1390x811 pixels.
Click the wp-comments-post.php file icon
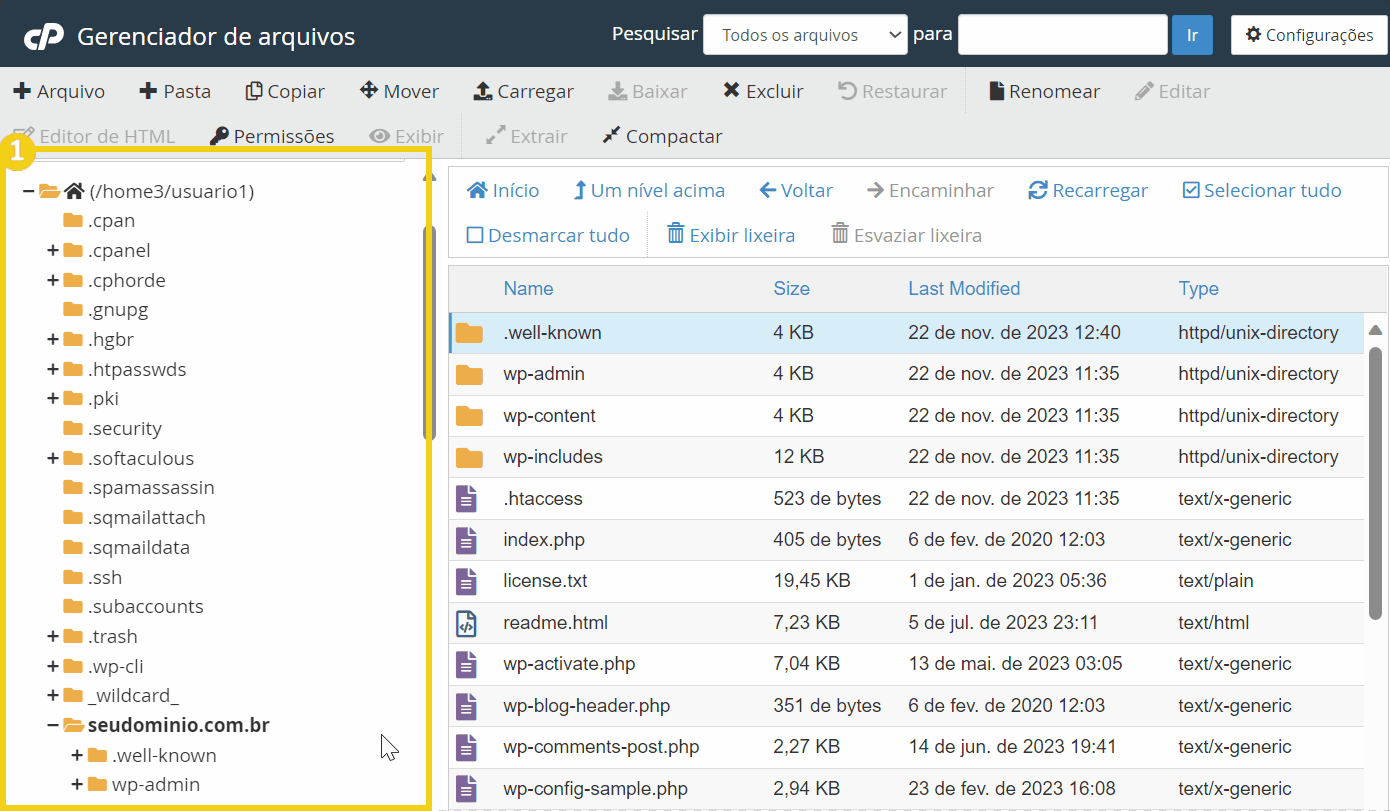point(466,747)
